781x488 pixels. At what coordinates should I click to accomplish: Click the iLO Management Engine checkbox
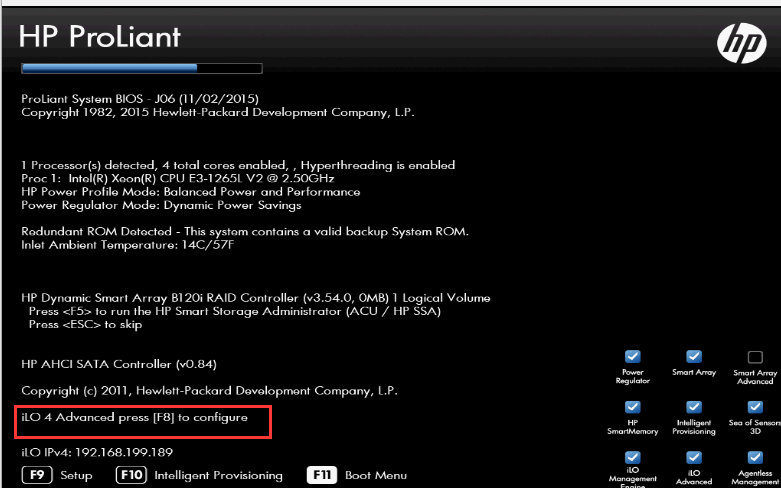pos(632,457)
